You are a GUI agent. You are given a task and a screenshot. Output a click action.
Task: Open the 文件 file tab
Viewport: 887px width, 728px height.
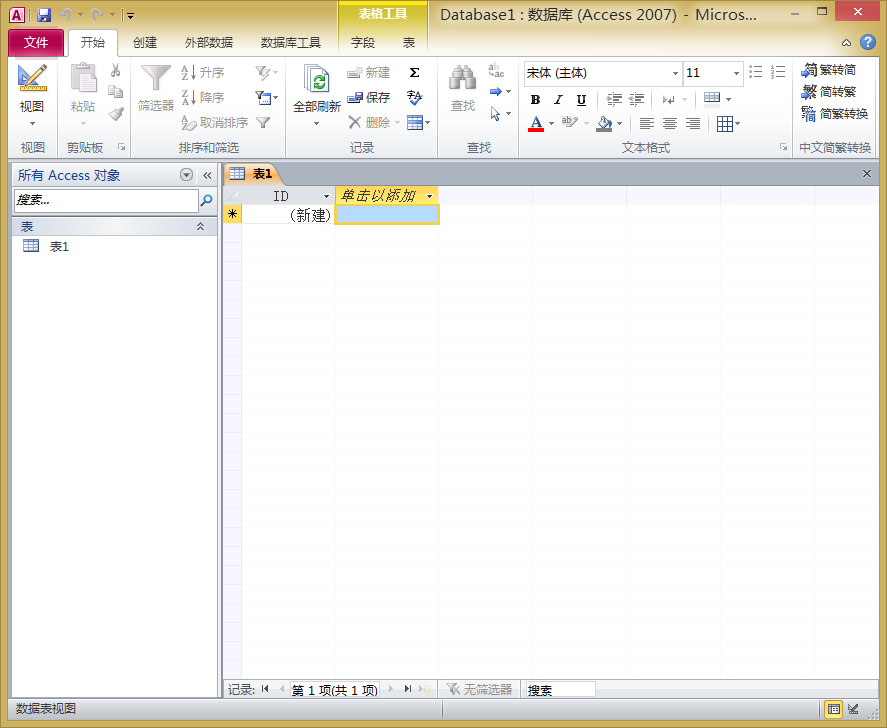(36, 42)
